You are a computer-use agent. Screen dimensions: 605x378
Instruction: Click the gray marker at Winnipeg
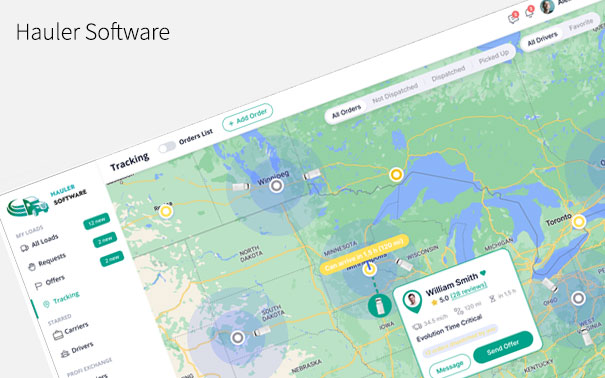276,186
